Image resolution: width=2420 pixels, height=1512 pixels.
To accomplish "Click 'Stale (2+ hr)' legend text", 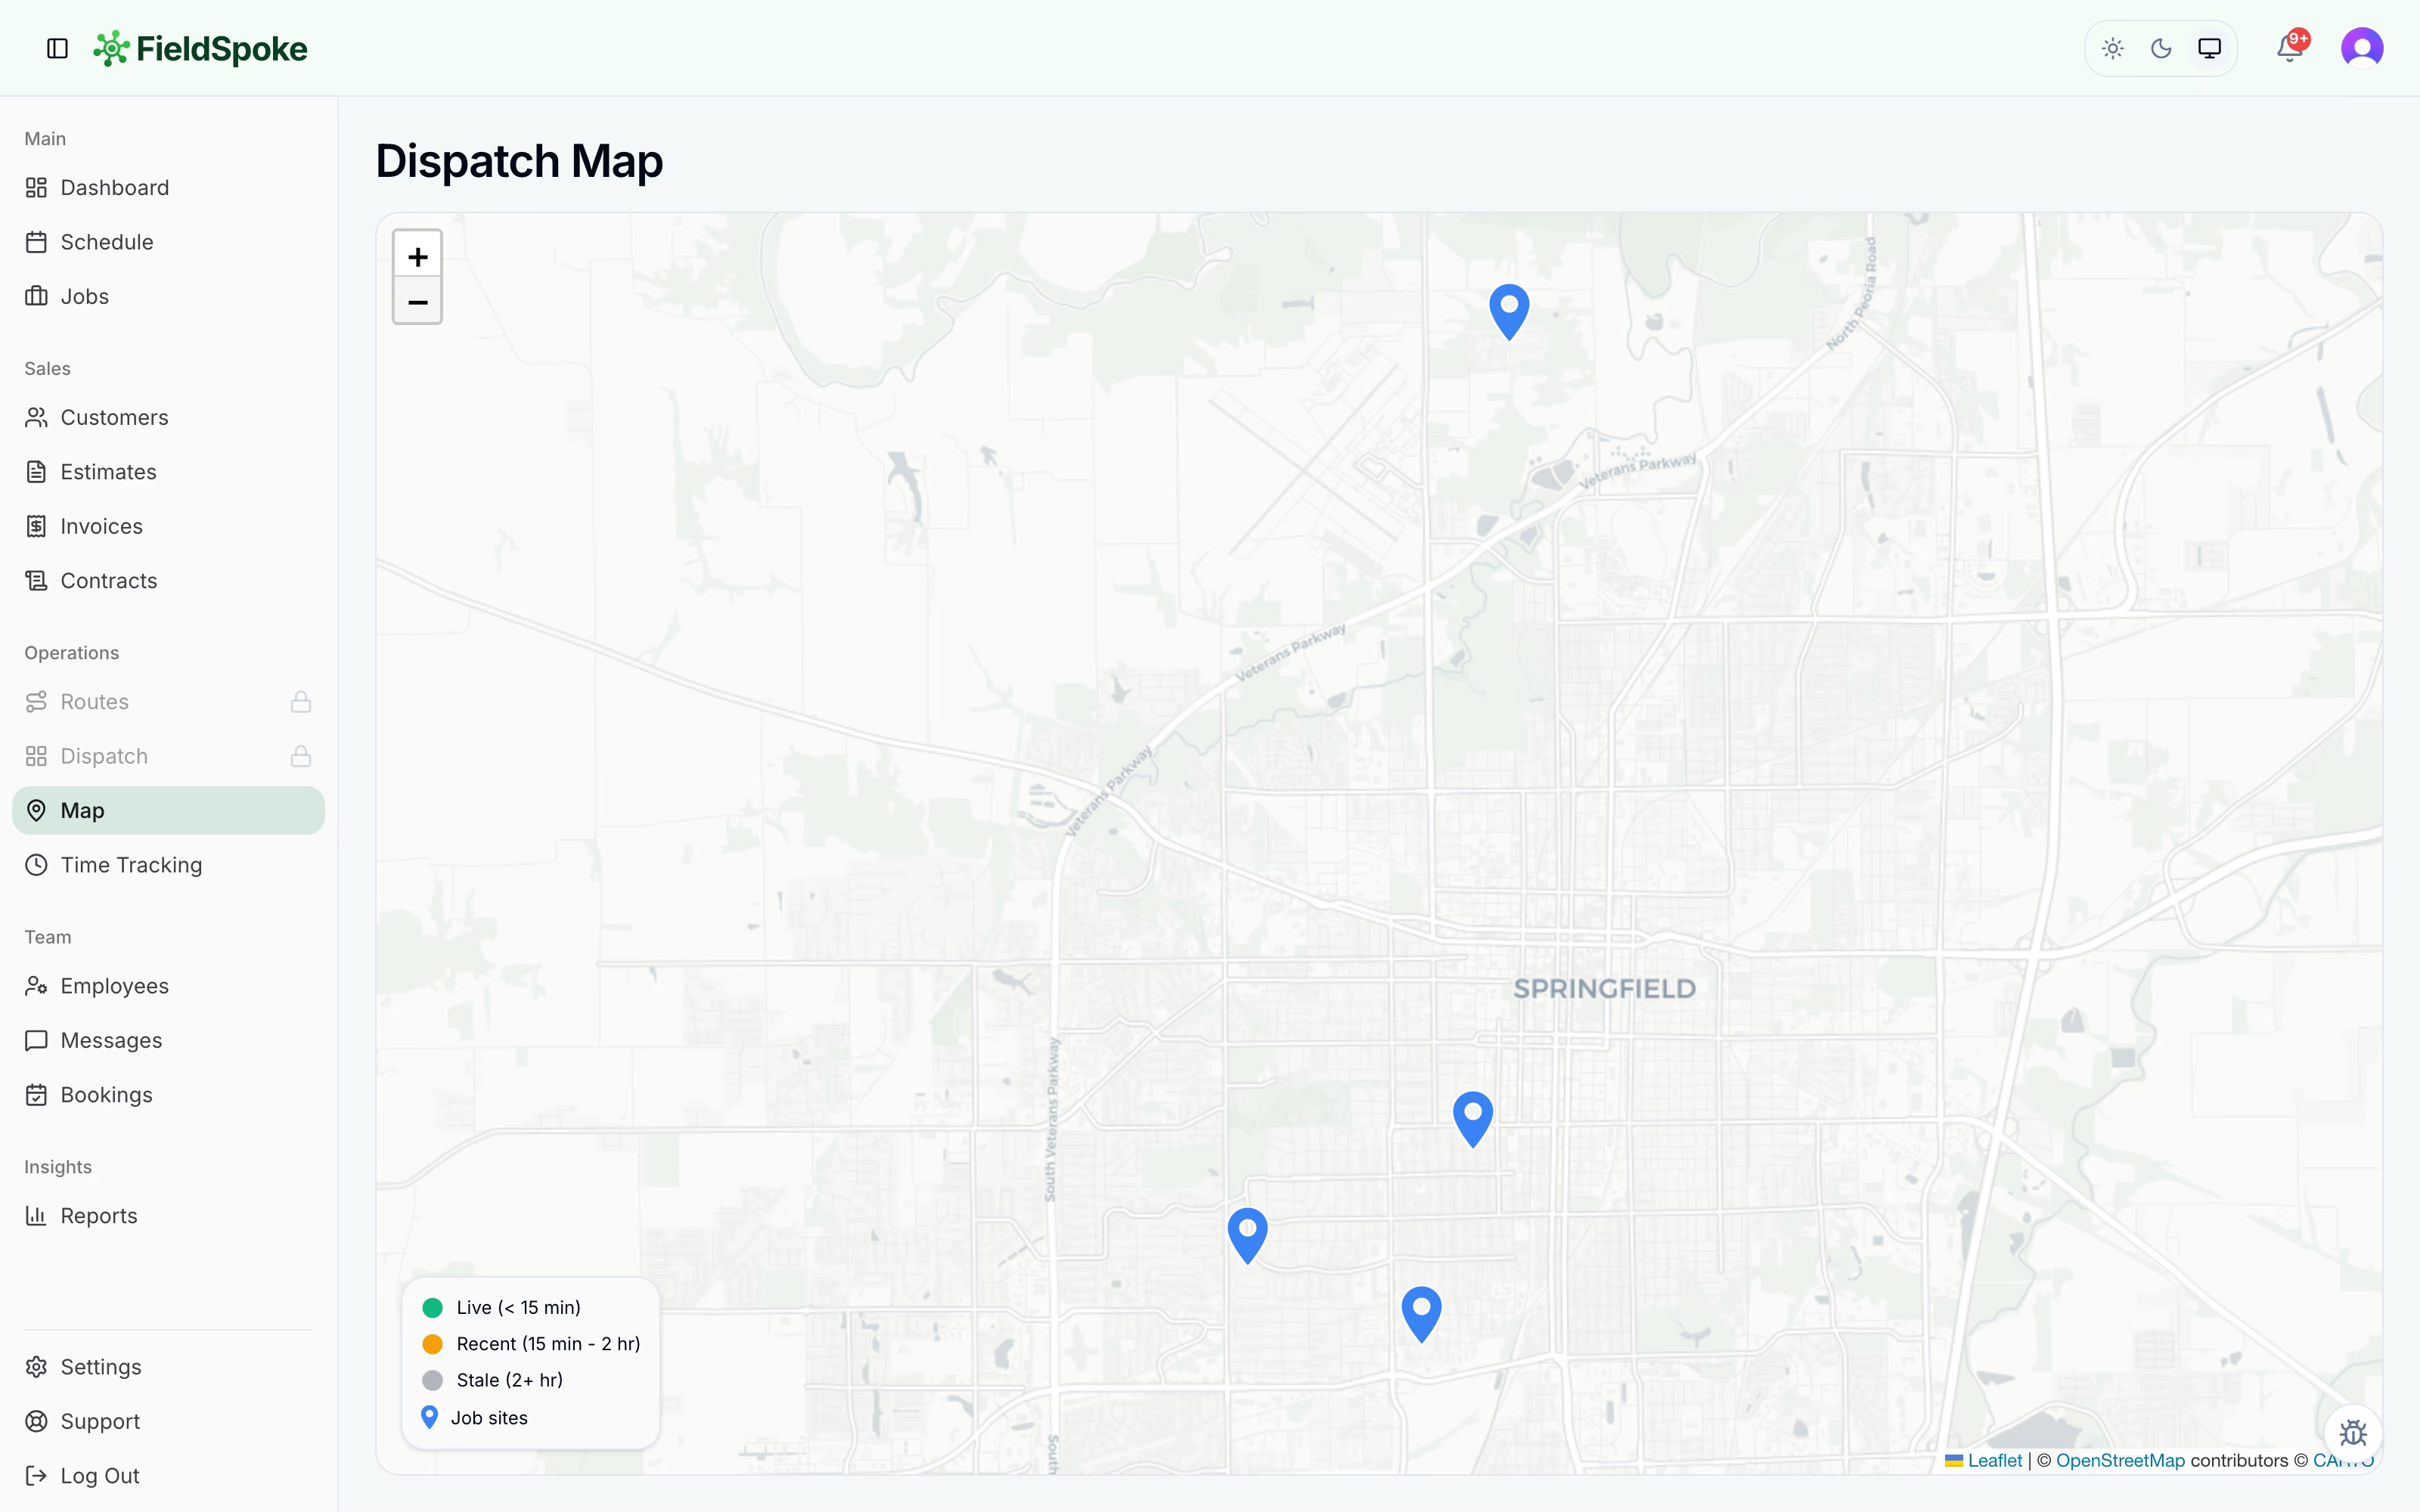I will tap(510, 1380).
